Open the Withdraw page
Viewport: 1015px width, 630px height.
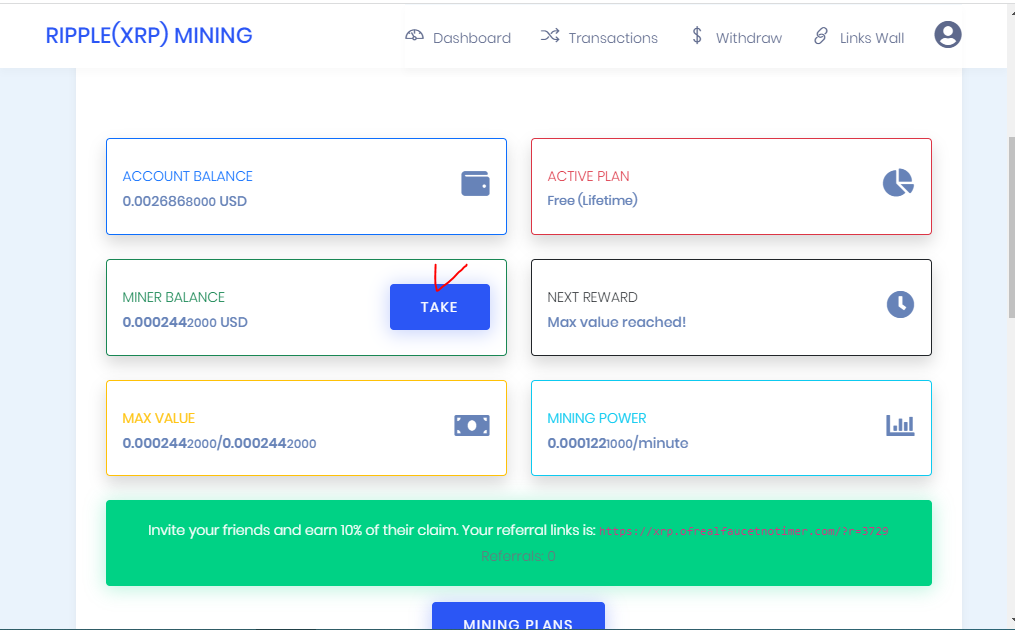(x=737, y=38)
